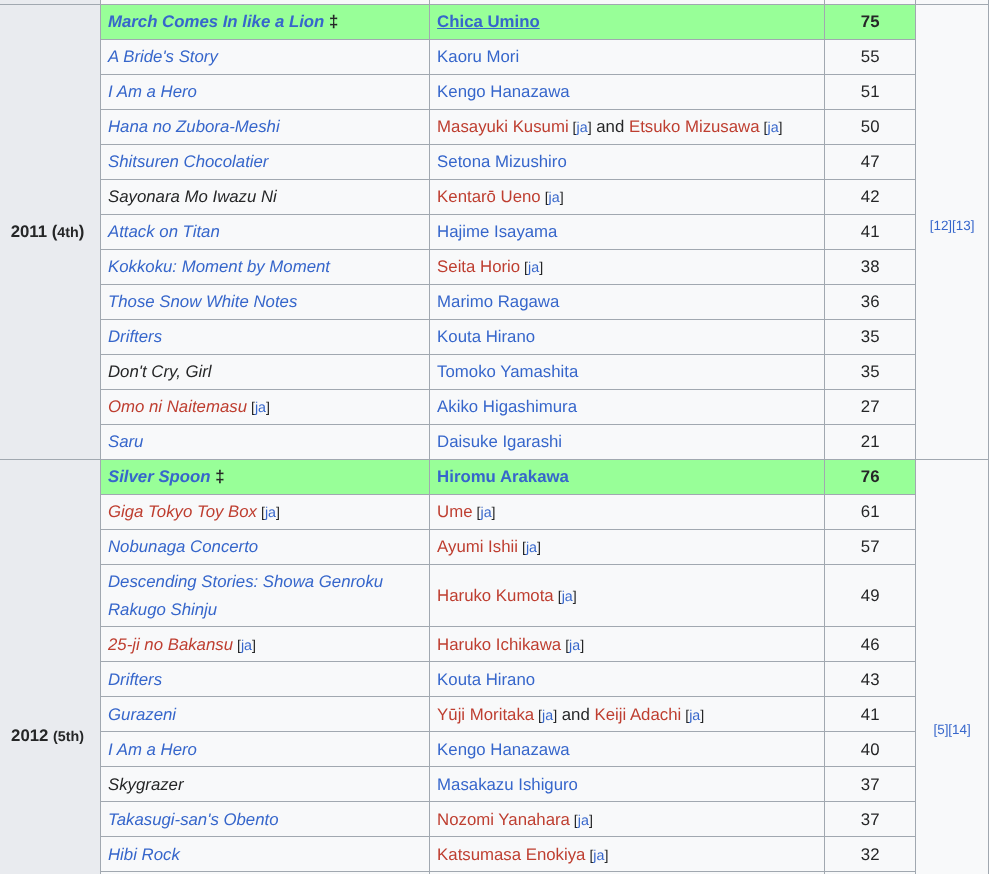990x874 pixels.
Task: Open ja link after Giga Tokyo Toy Box
Action: (x=270, y=513)
